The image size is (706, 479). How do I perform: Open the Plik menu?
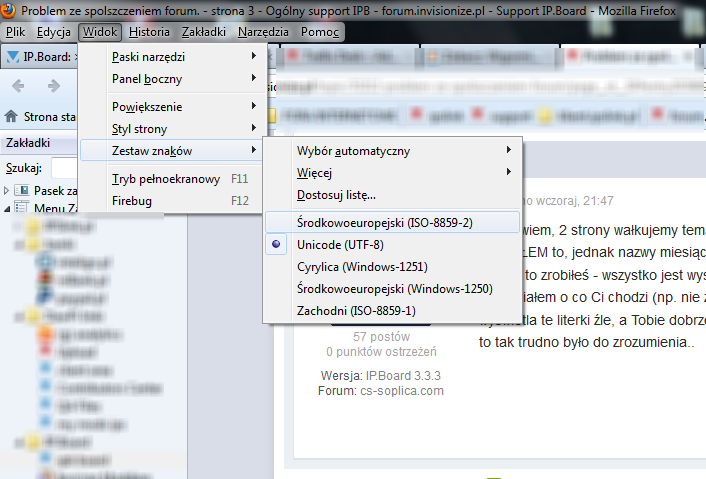coord(15,32)
